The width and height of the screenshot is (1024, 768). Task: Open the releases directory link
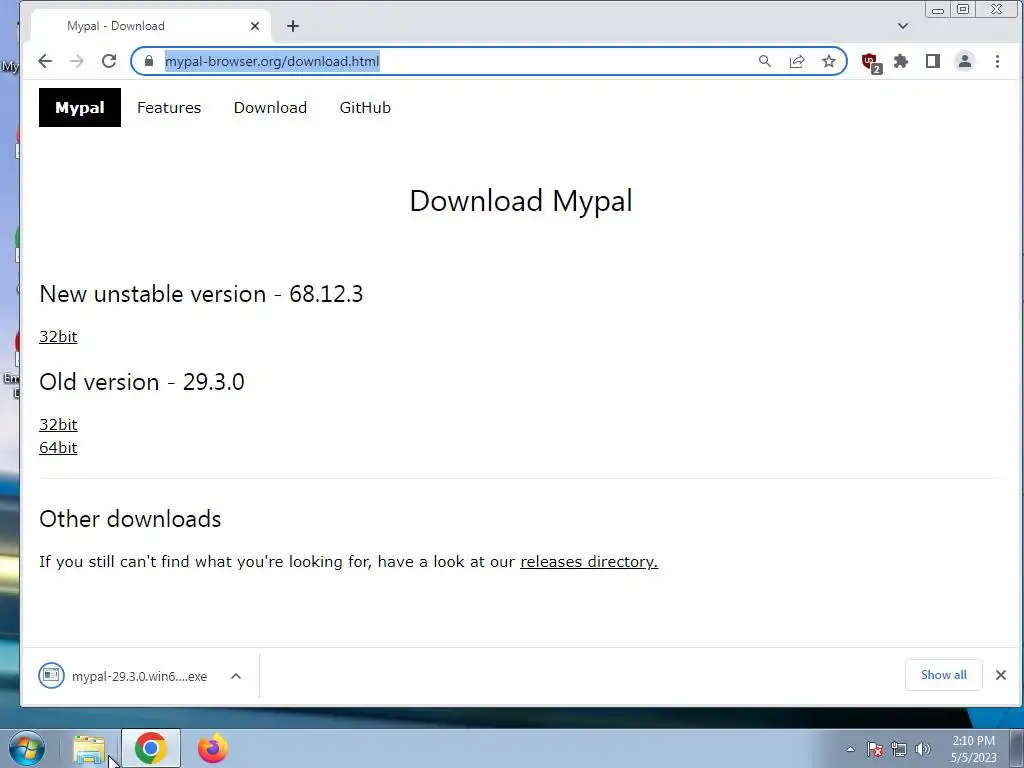tap(589, 562)
